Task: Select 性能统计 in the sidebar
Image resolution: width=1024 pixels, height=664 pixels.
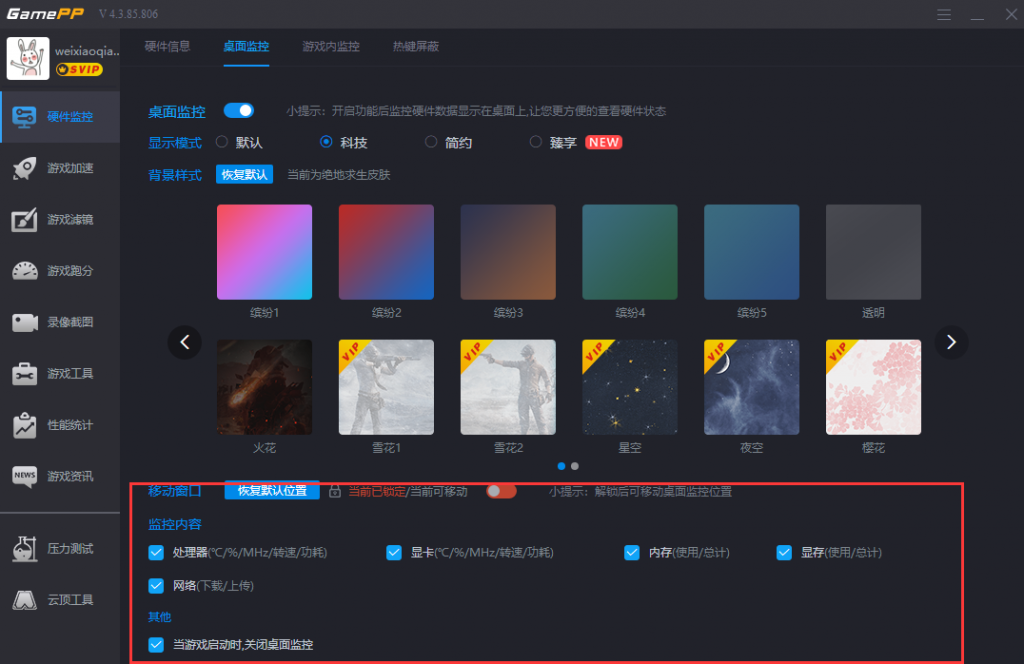Action: tap(60, 424)
